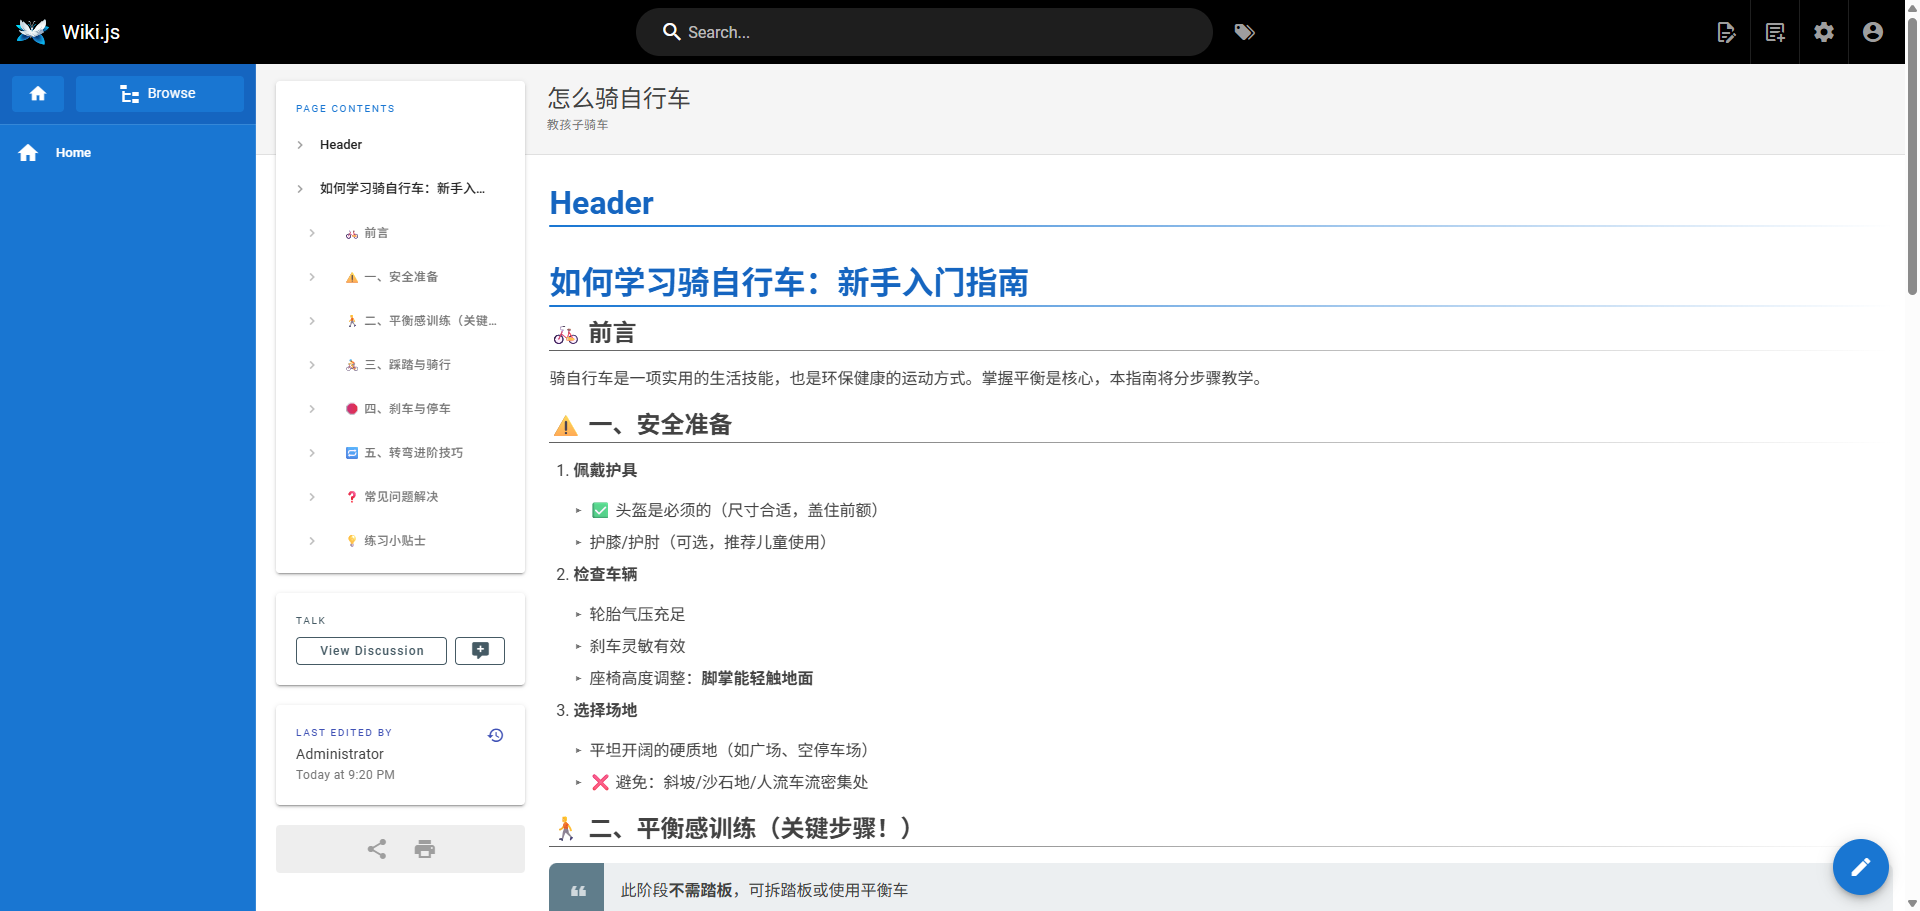Viewport: 1920px width, 911px height.
Task: Click the floating edit pencil button
Action: (1861, 867)
